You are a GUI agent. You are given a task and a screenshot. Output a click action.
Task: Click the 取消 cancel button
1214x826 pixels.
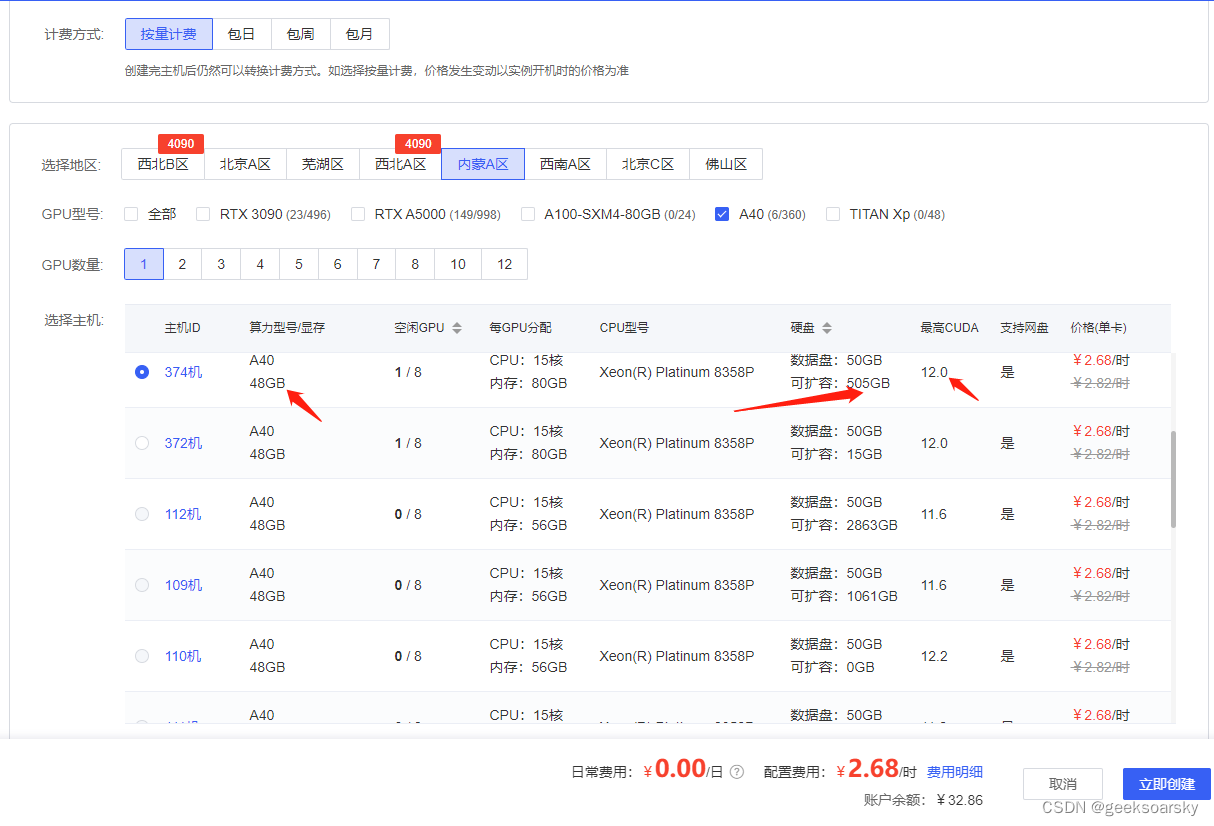click(1063, 784)
